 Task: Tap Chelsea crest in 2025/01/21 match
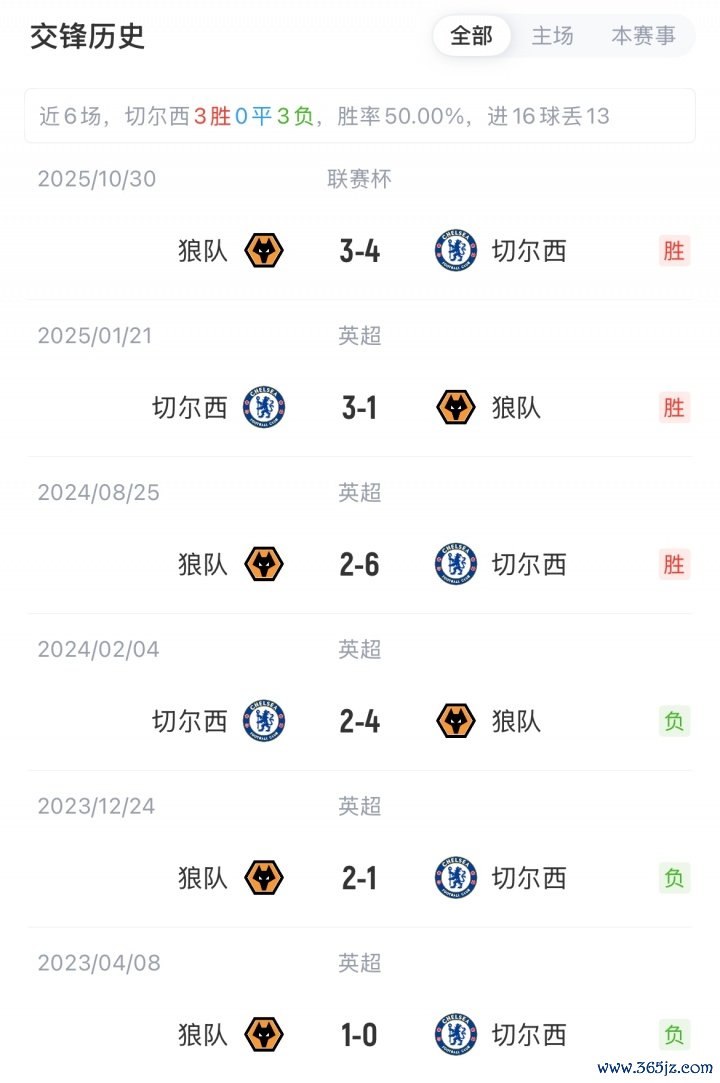click(x=264, y=407)
